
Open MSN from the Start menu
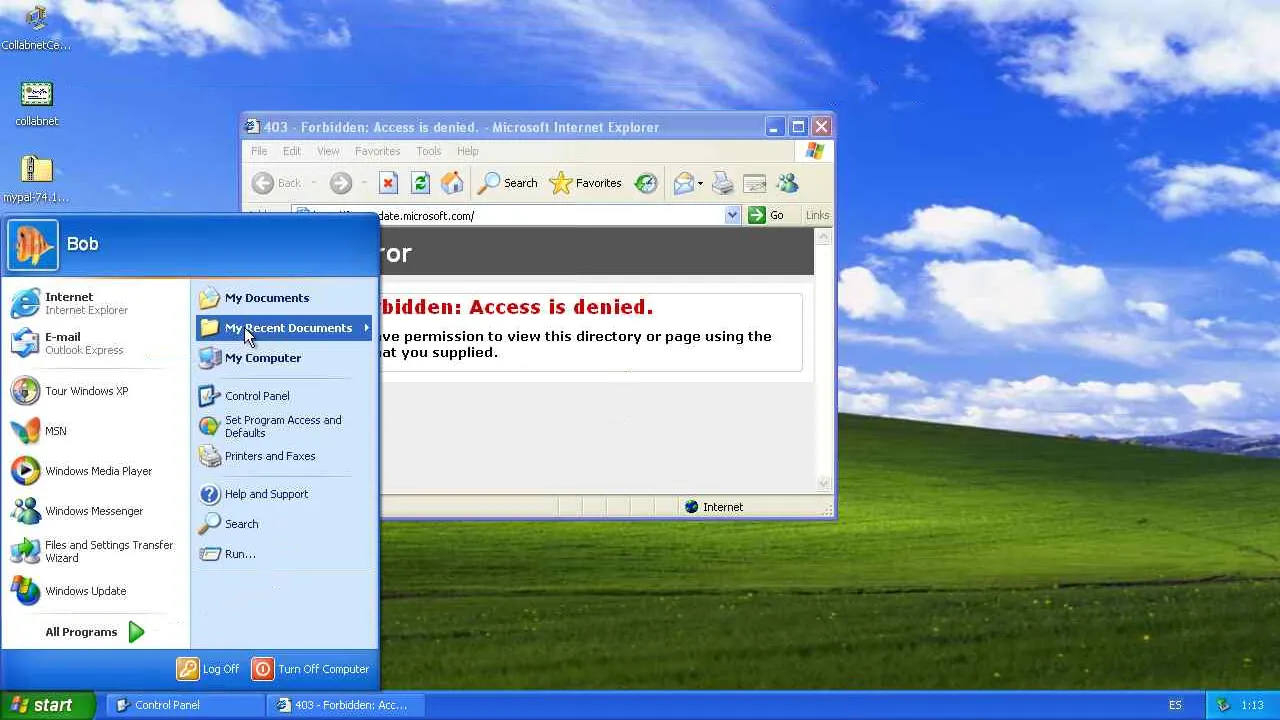[x=96, y=431]
